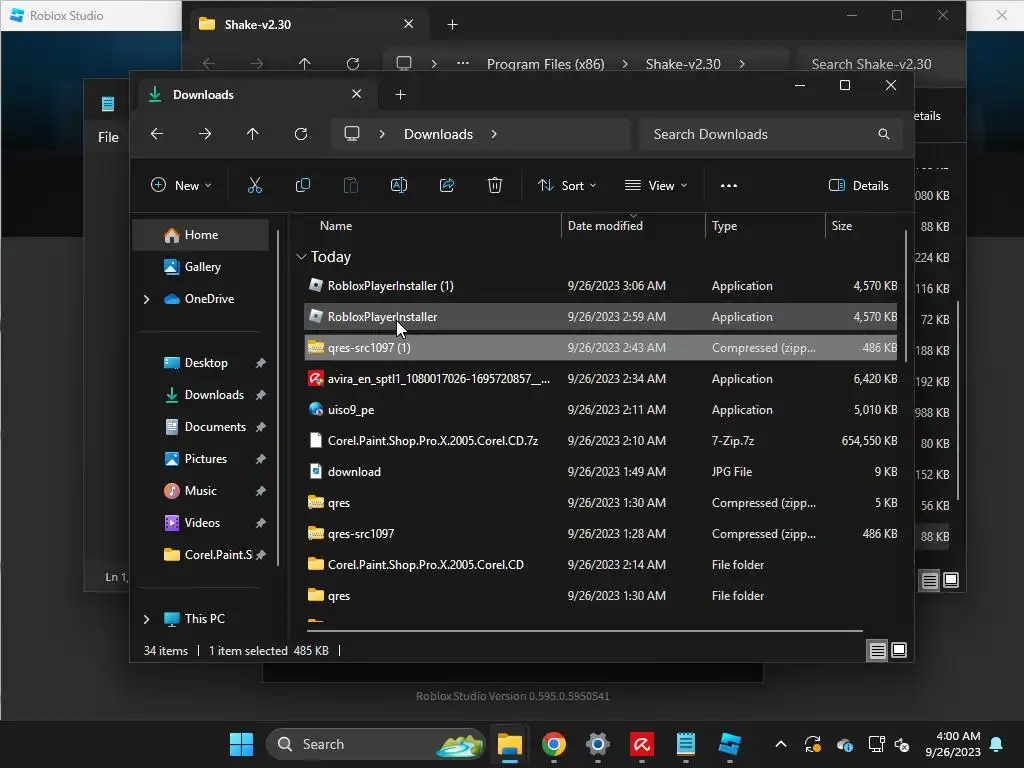The image size is (1024, 768).
Task: Click the Delete trash can icon
Action: click(x=495, y=185)
